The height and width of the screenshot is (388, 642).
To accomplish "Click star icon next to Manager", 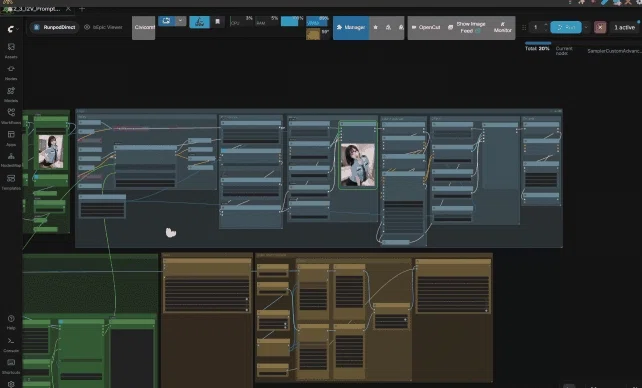I will click(375, 27).
